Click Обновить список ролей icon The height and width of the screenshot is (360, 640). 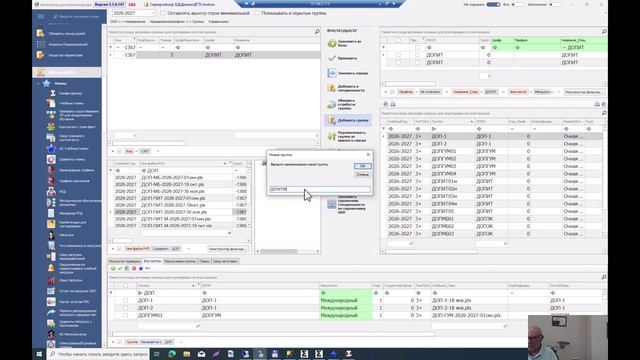40,33
